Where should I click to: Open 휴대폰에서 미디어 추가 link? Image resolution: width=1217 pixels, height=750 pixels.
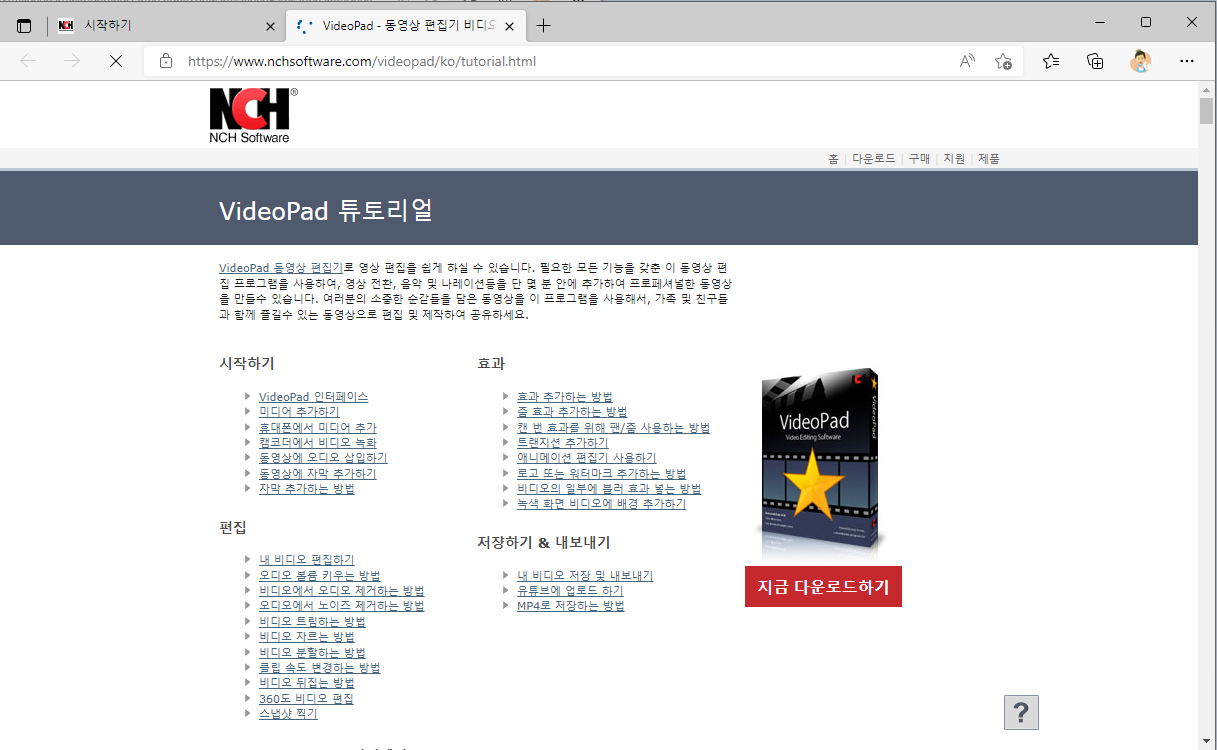318,427
